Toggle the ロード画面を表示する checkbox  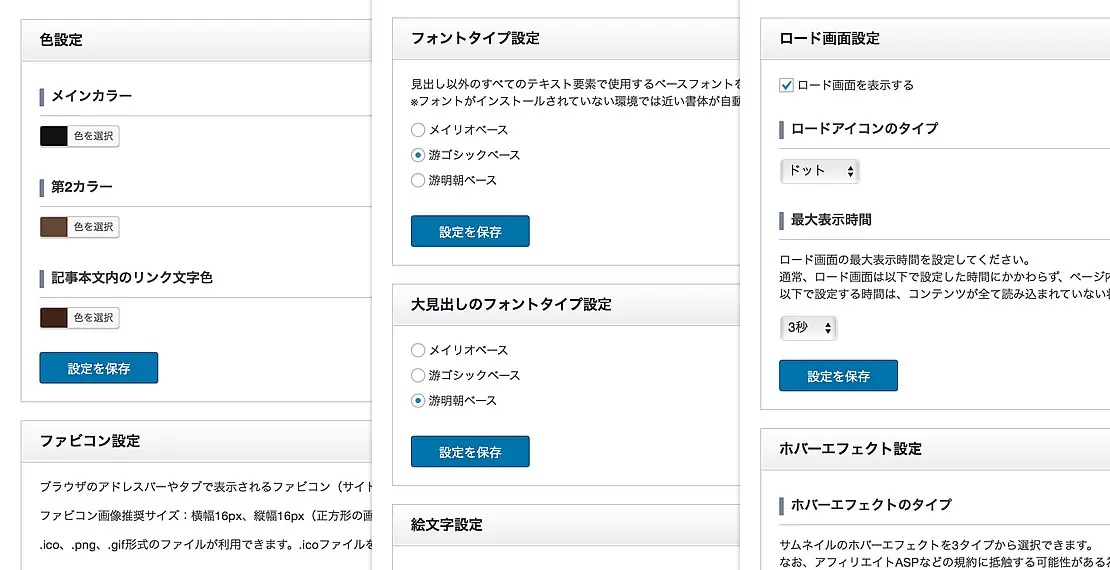click(x=787, y=86)
